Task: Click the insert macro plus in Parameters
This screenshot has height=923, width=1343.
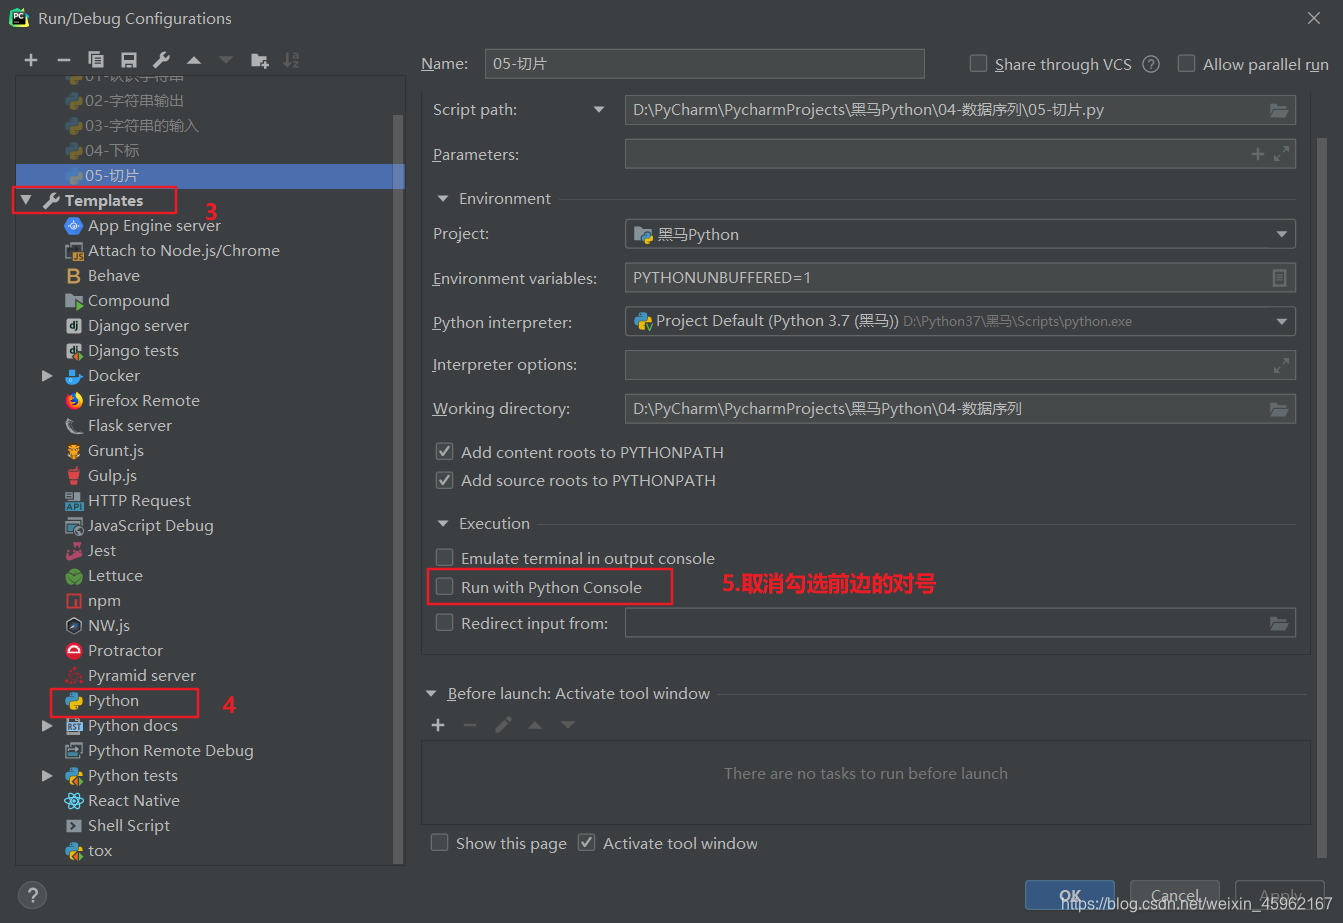Action: (1258, 154)
